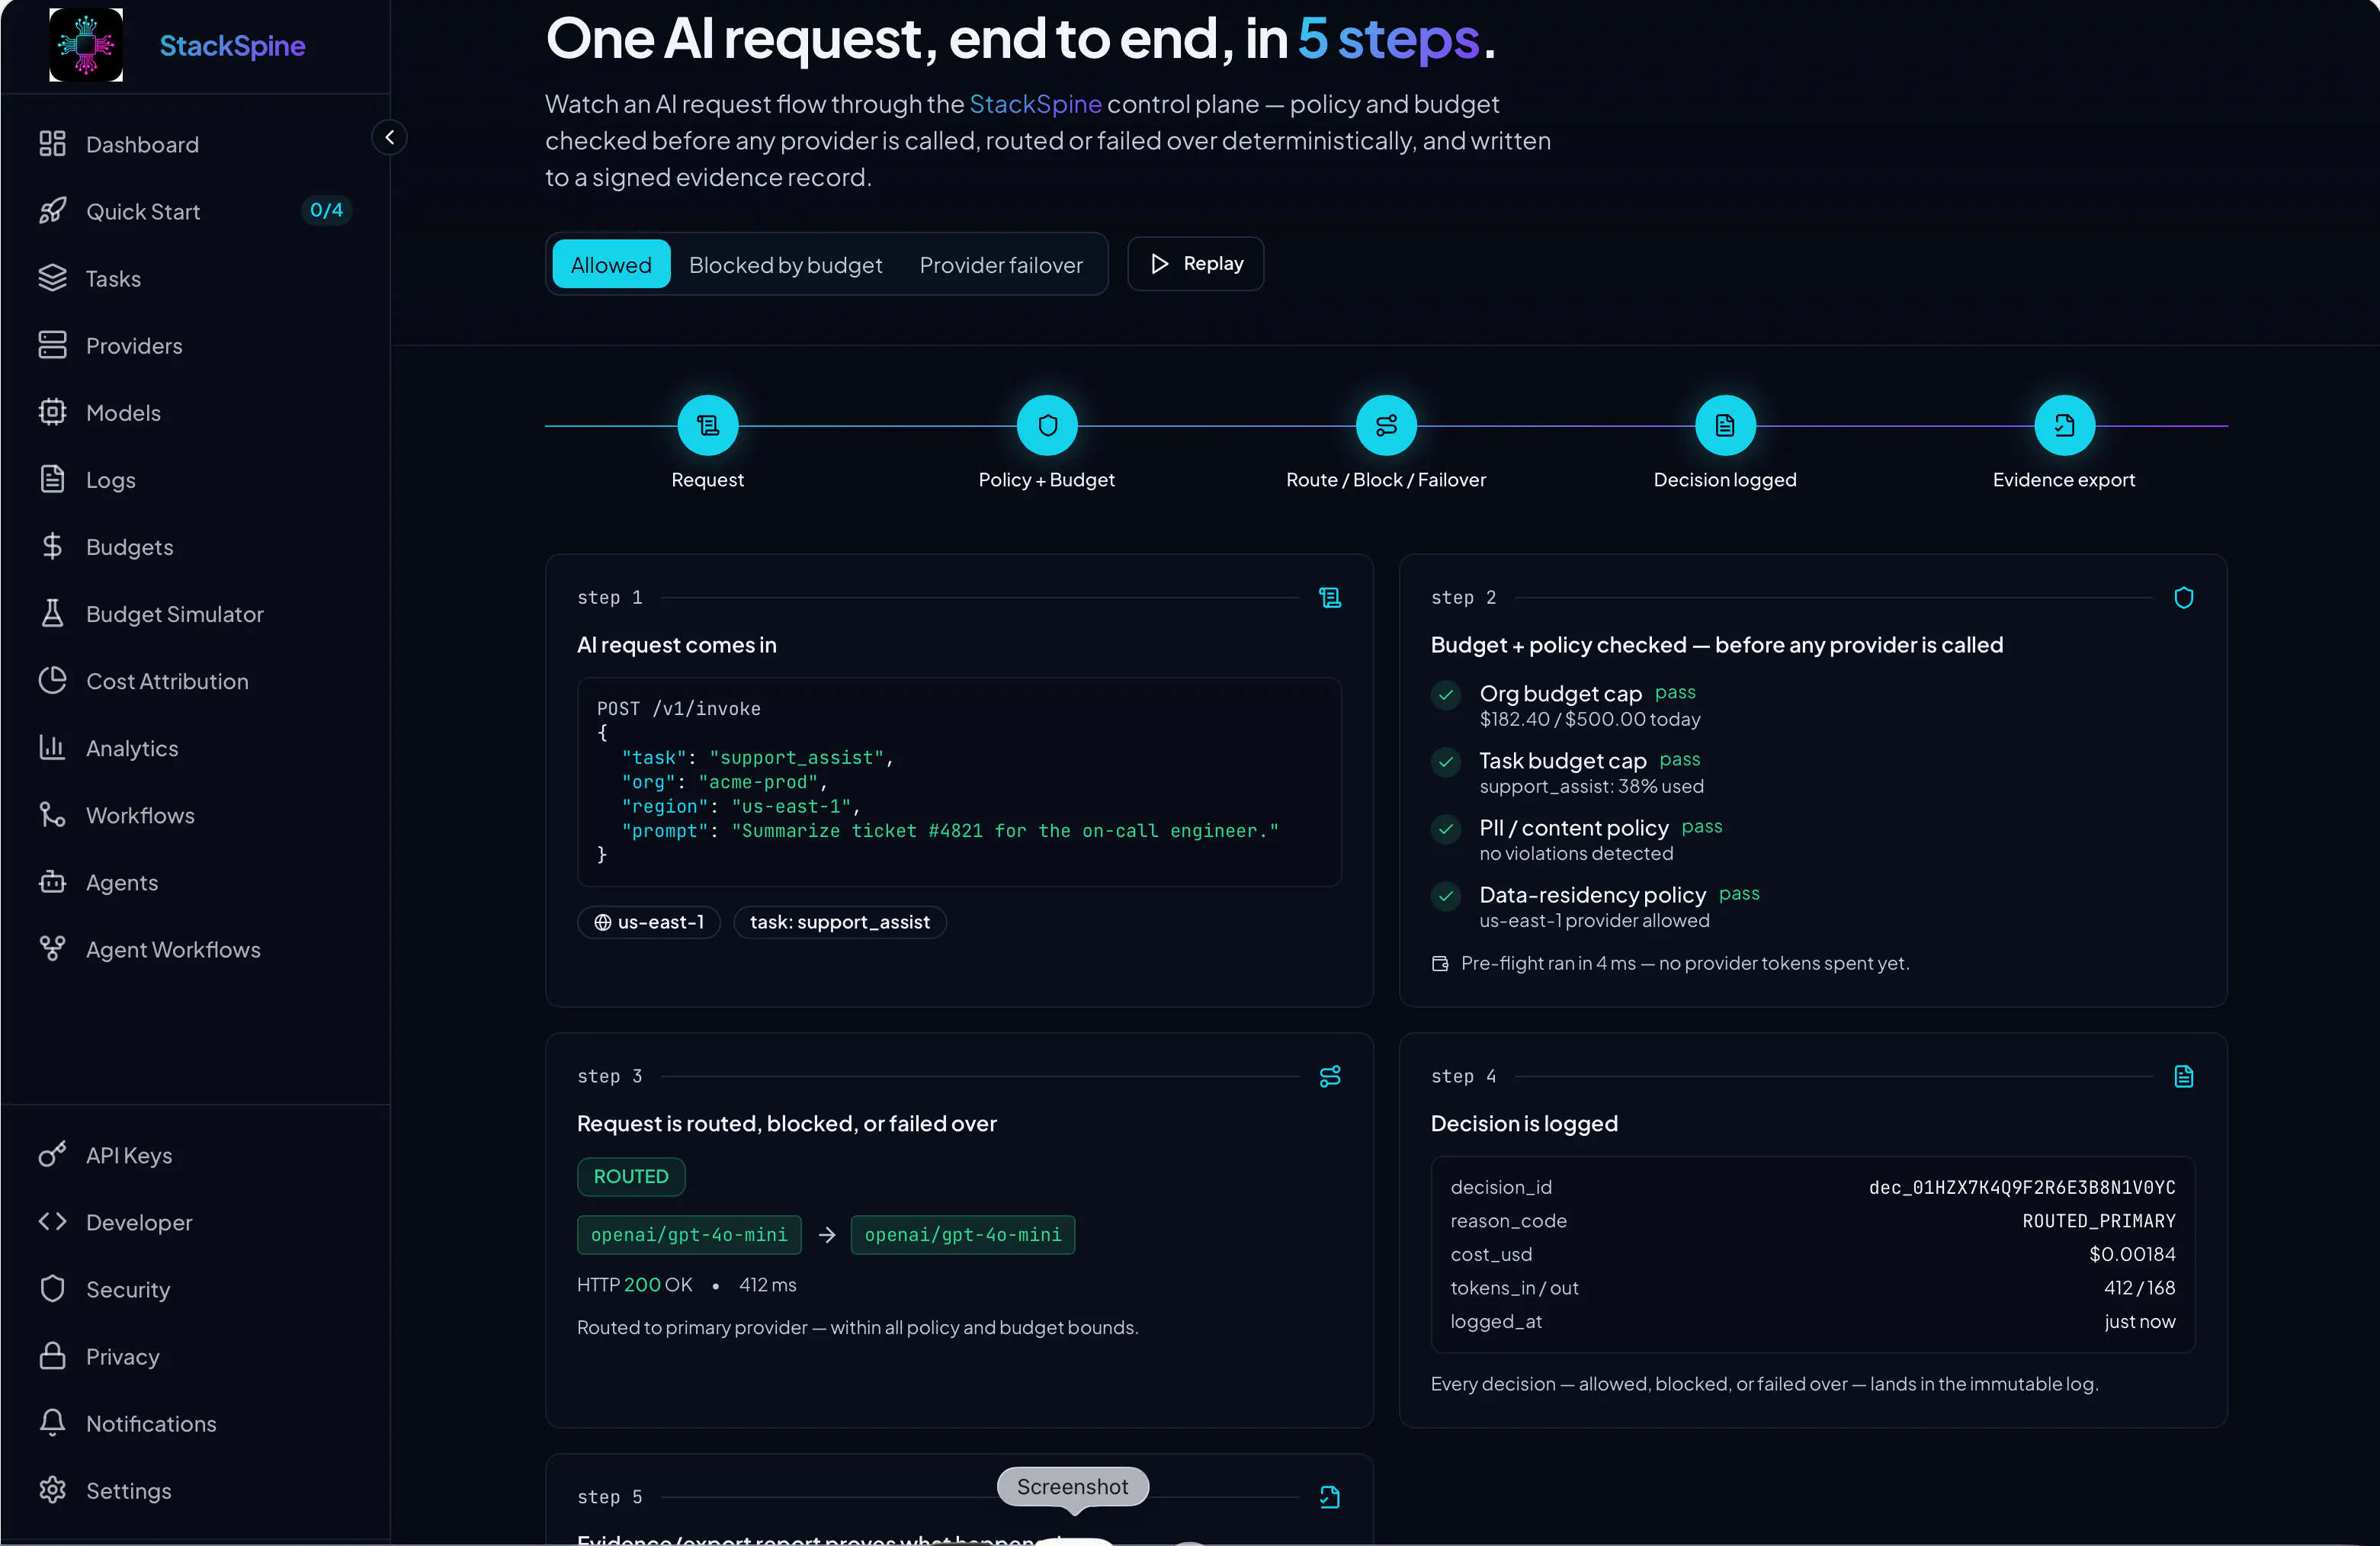Collapse the sidebar with chevron button

click(x=389, y=137)
